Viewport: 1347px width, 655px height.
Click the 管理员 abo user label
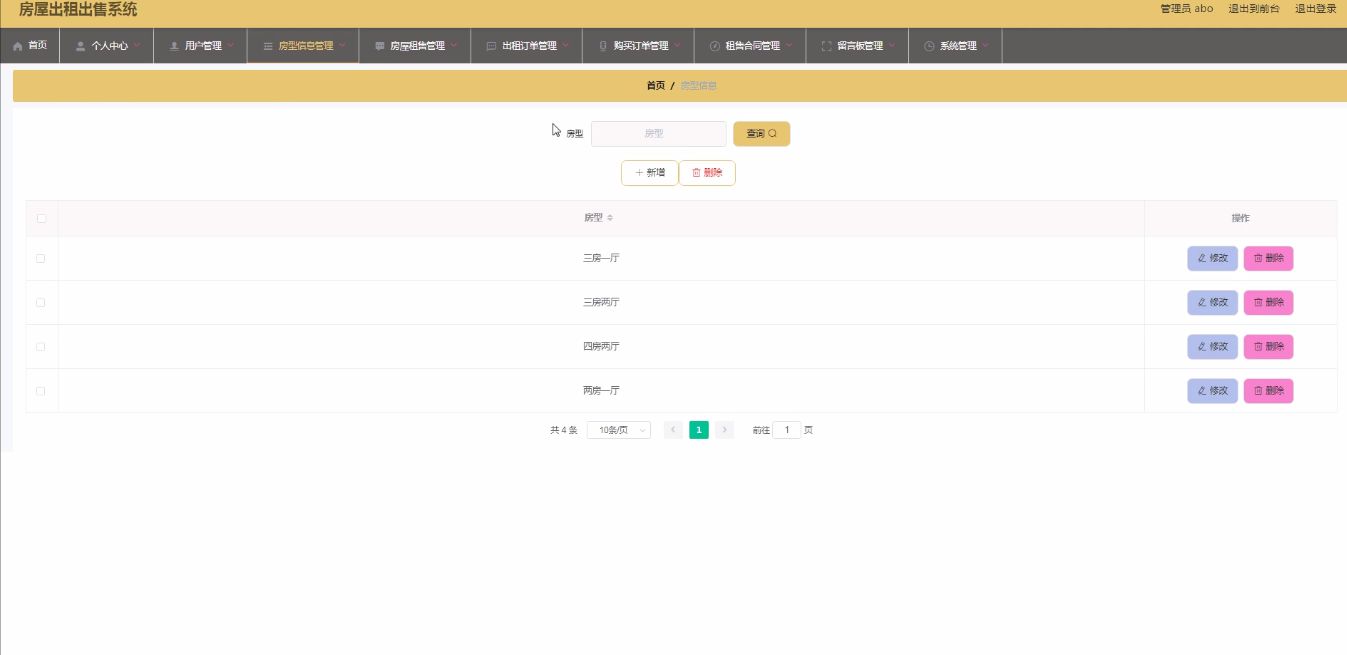(x=1187, y=9)
